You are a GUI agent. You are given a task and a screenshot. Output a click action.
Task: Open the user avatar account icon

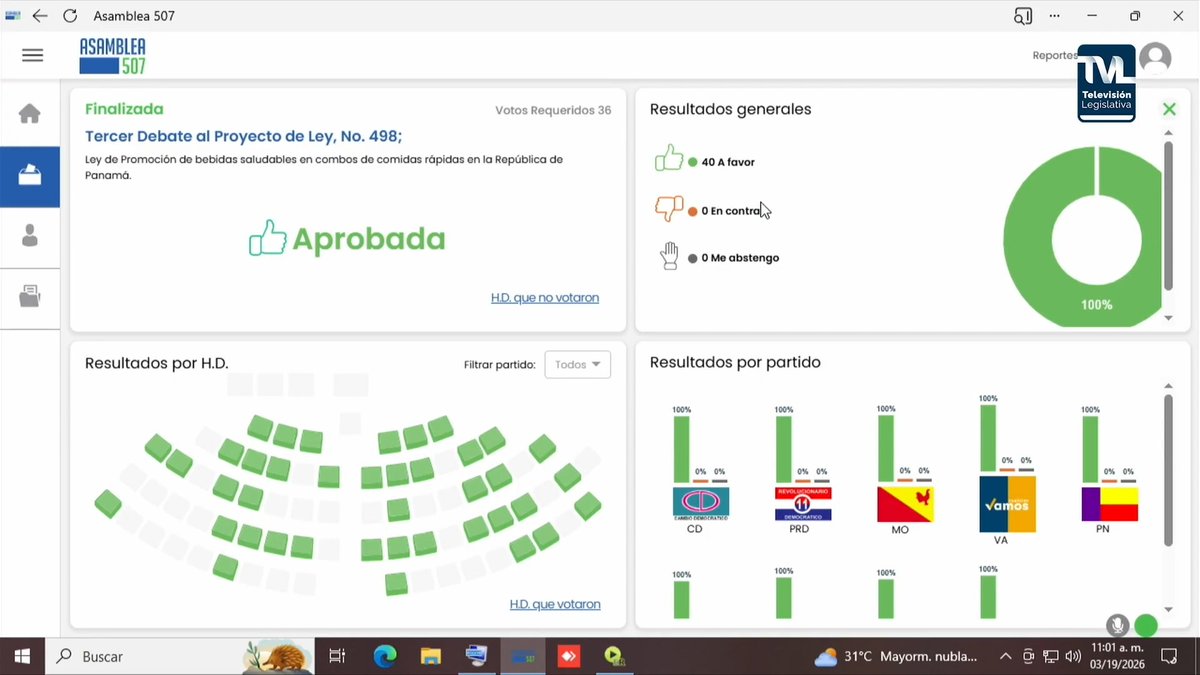[x=1155, y=59]
